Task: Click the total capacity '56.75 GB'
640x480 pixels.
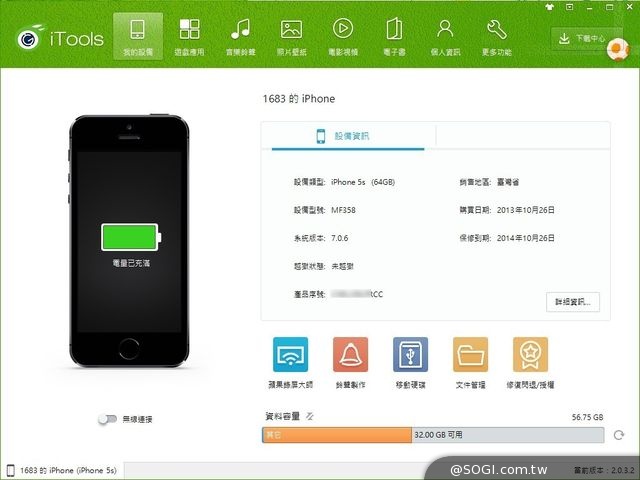Action: click(587, 417)
